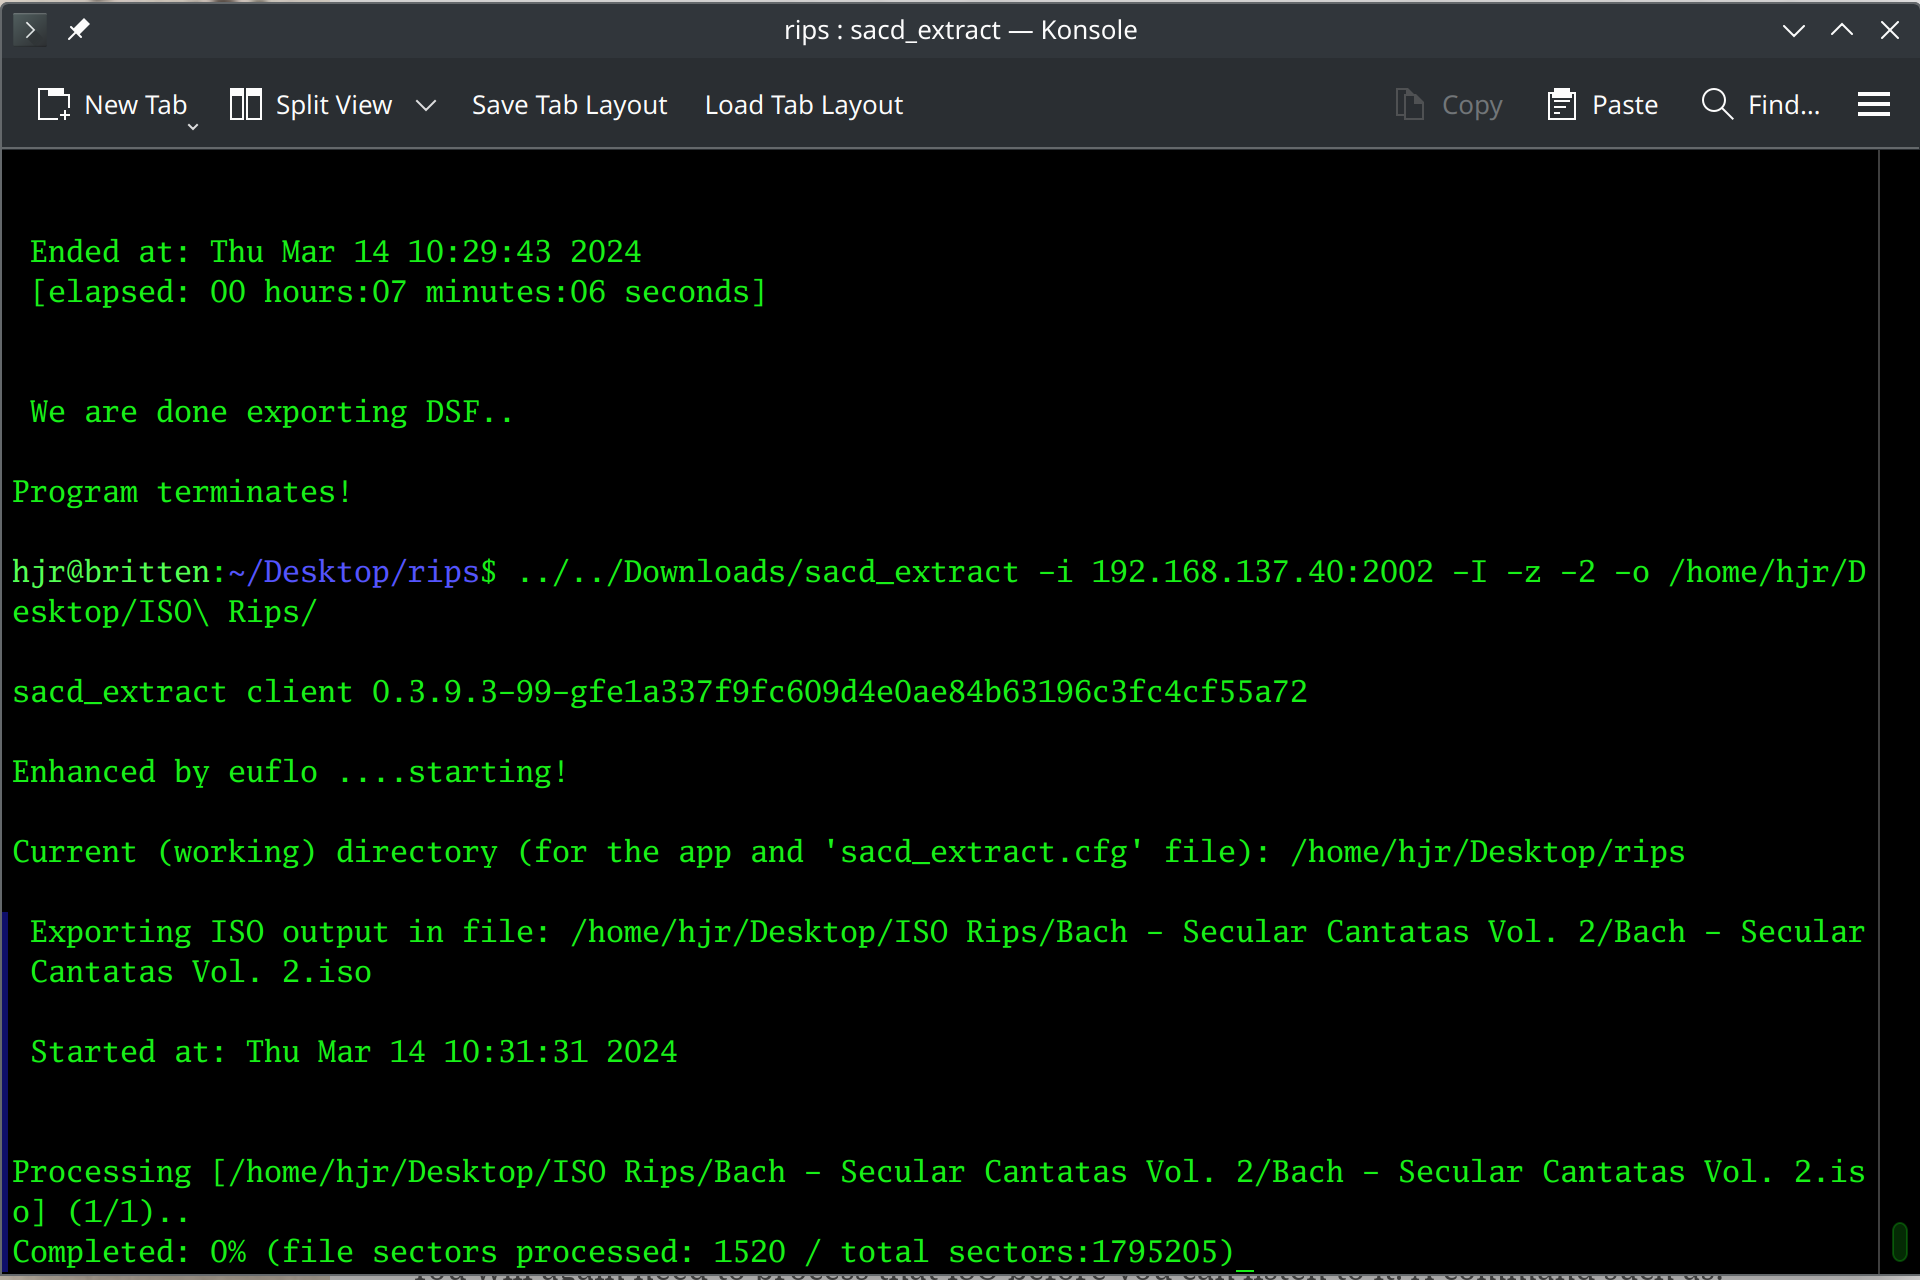
Task: Click the Paste icon's clipboard glyph
Action: 1563,103
